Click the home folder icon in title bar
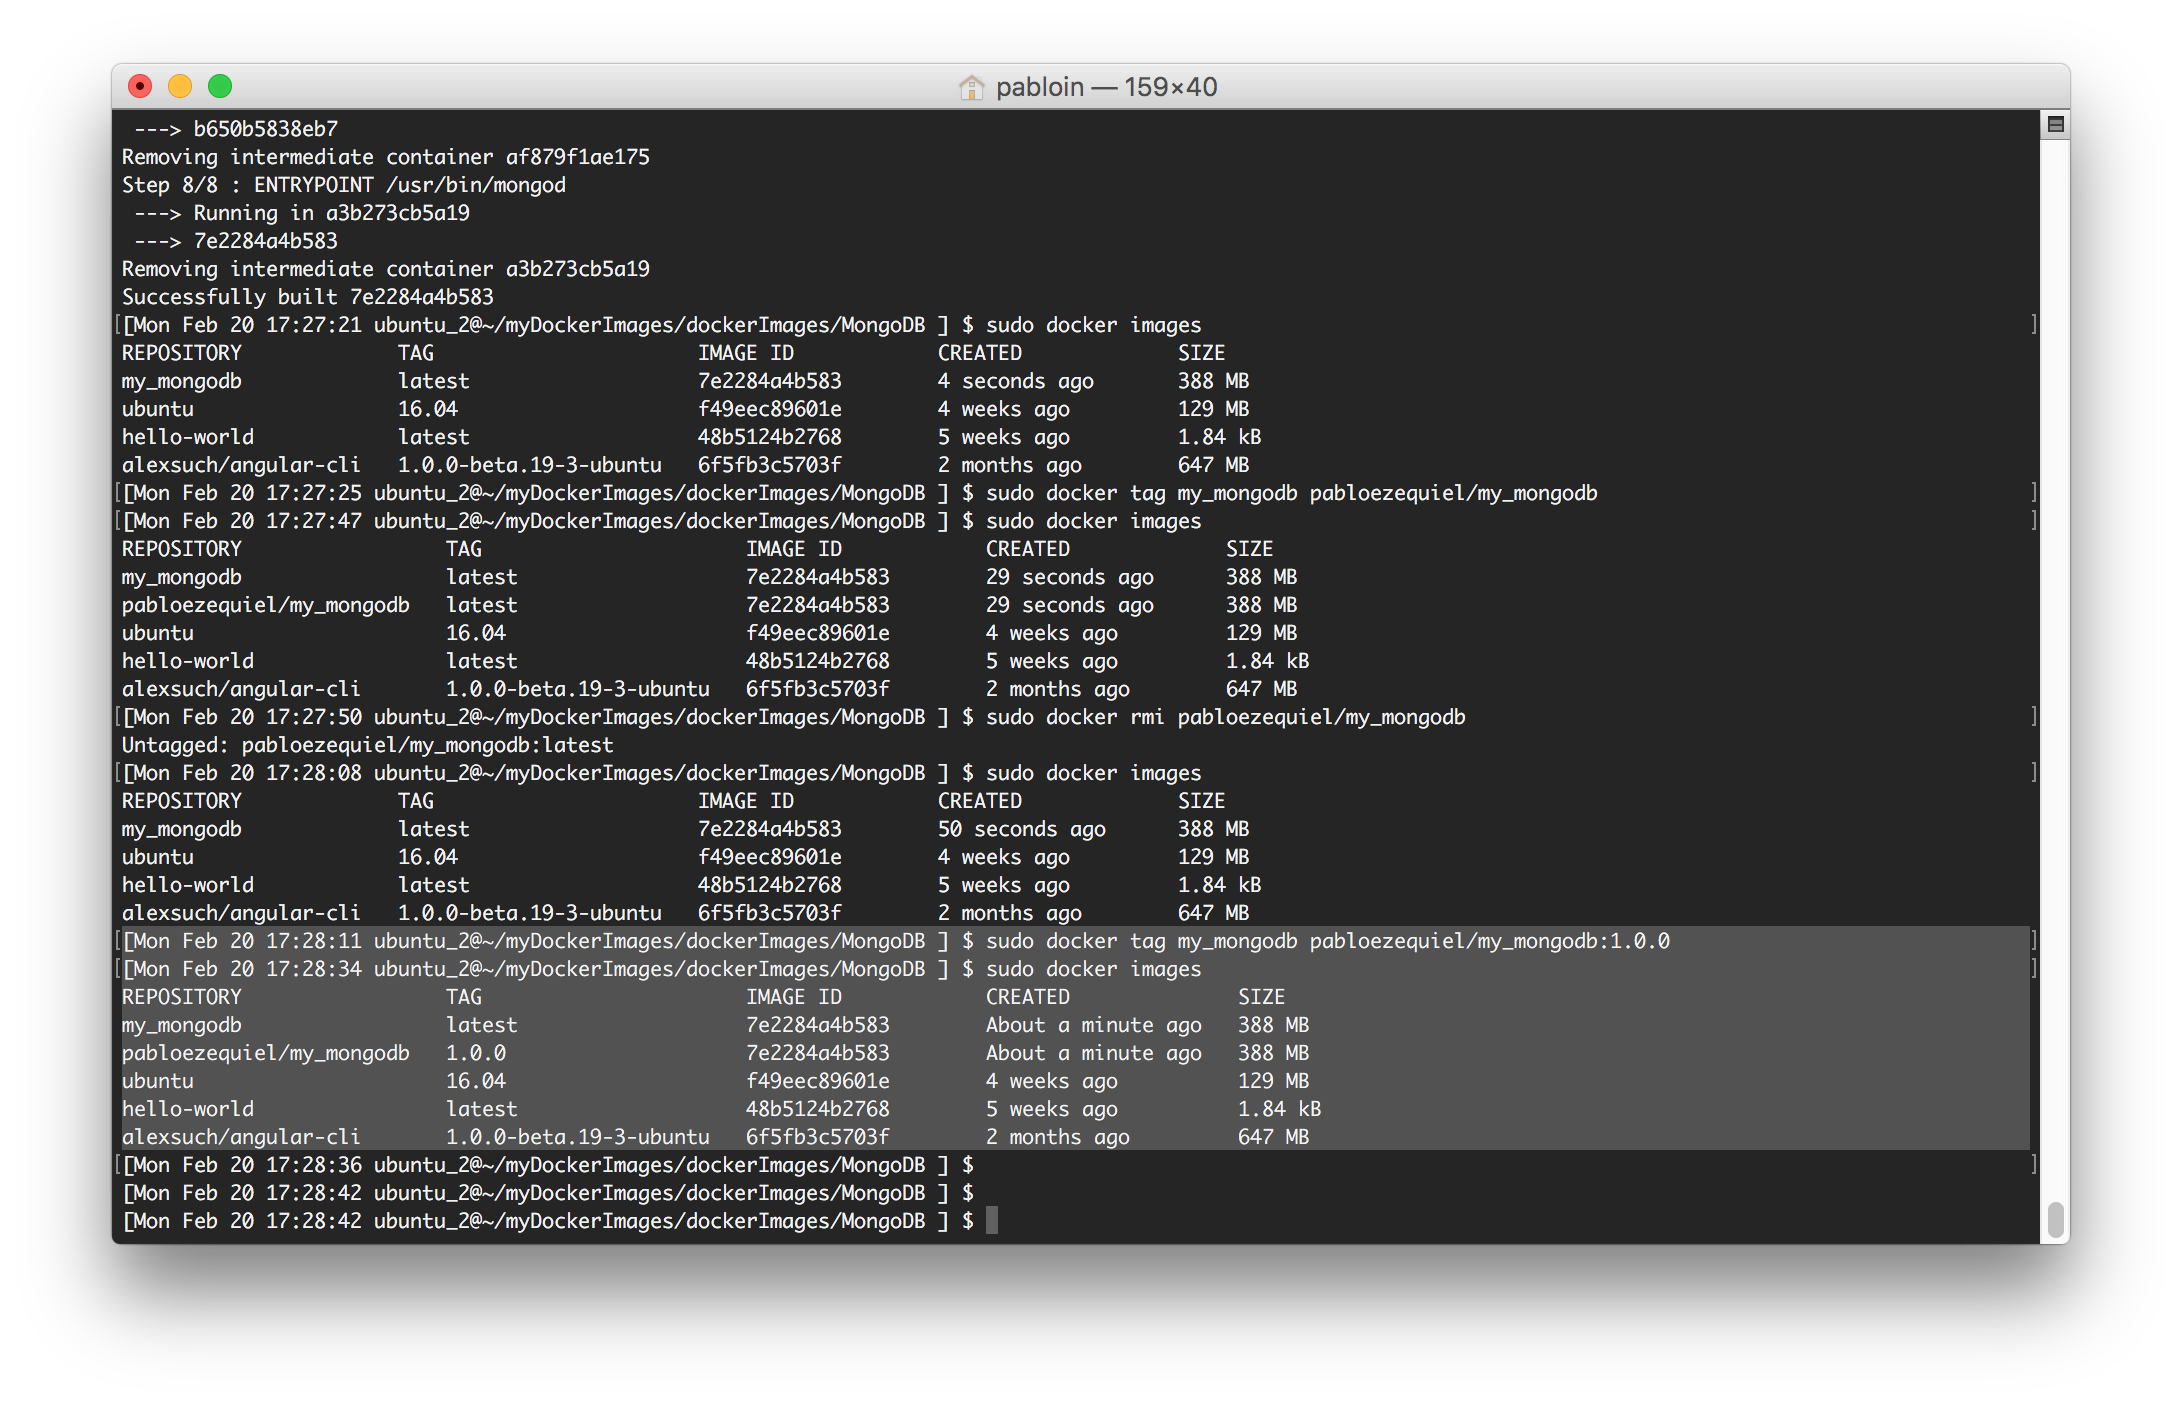2182x1404 pixels. tap(971, 87)
